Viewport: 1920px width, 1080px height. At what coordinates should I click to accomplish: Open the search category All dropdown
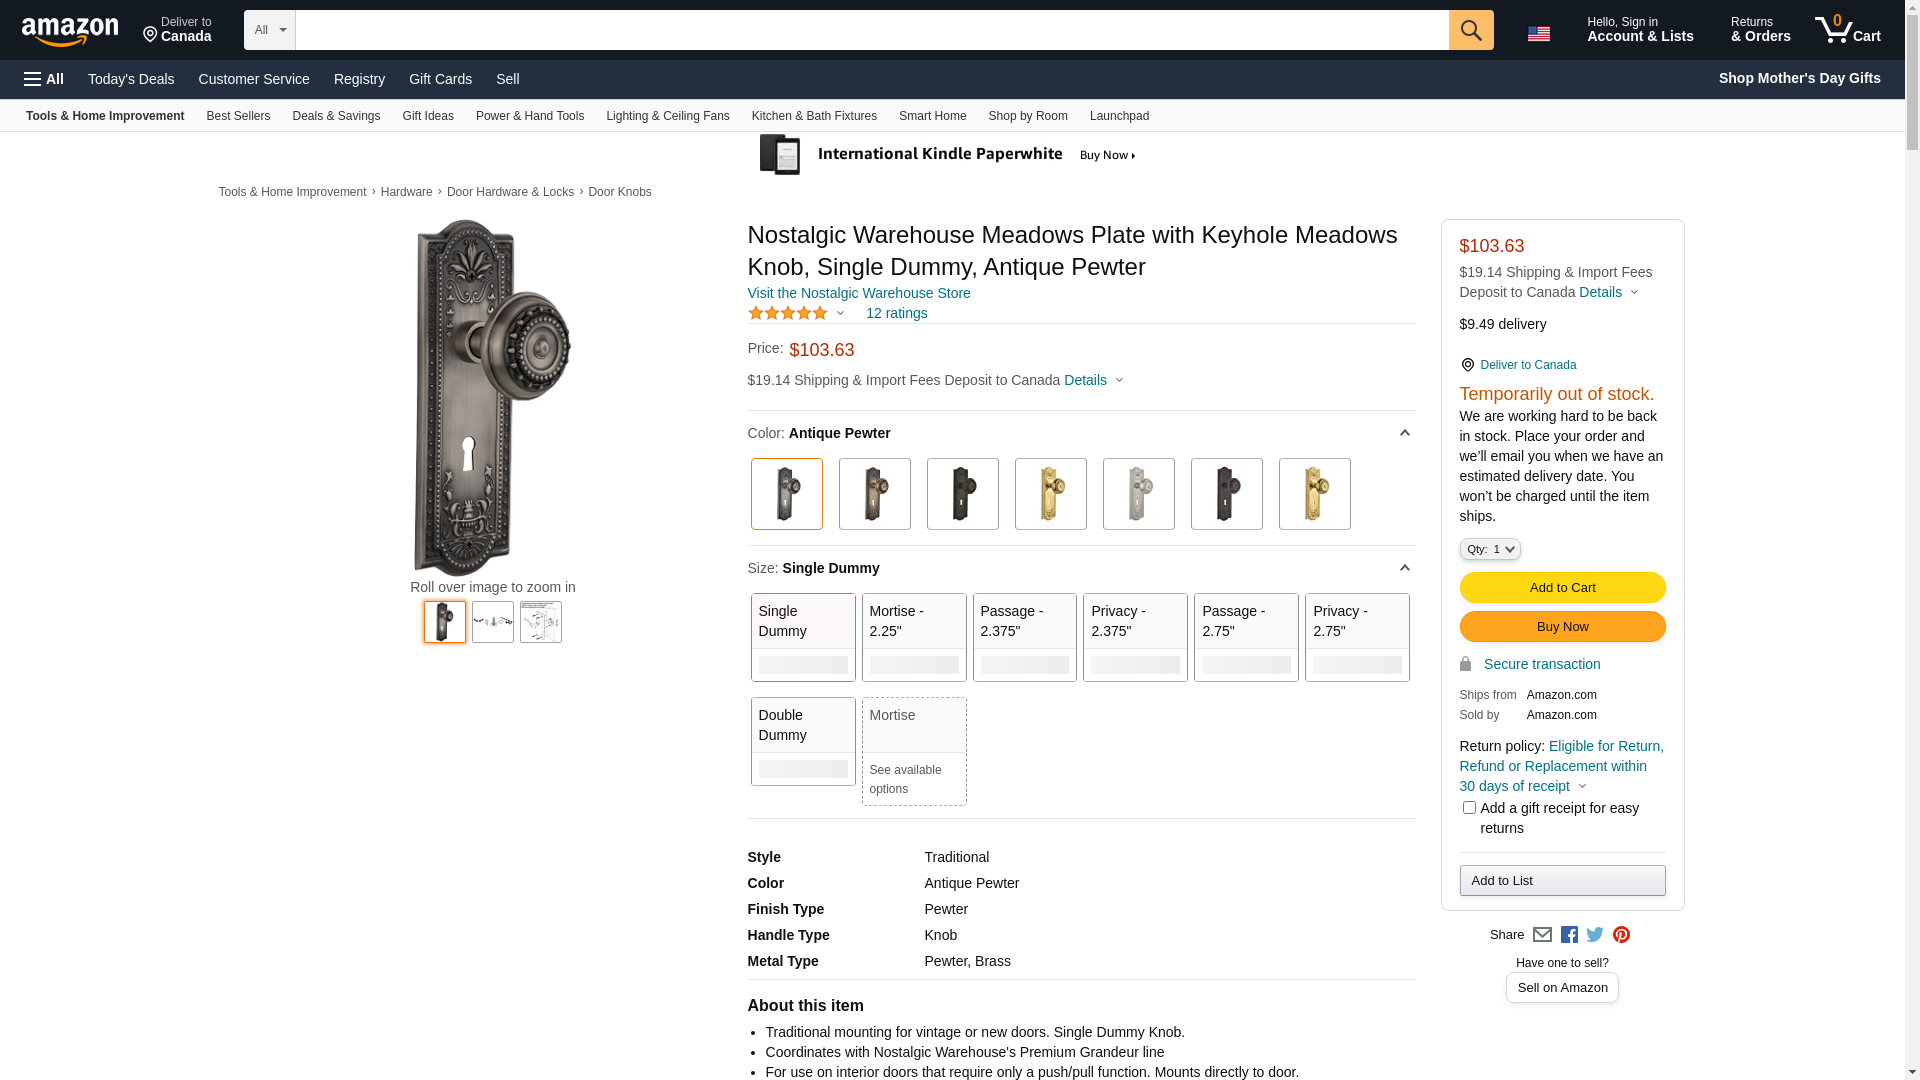[x=269, y=30]
